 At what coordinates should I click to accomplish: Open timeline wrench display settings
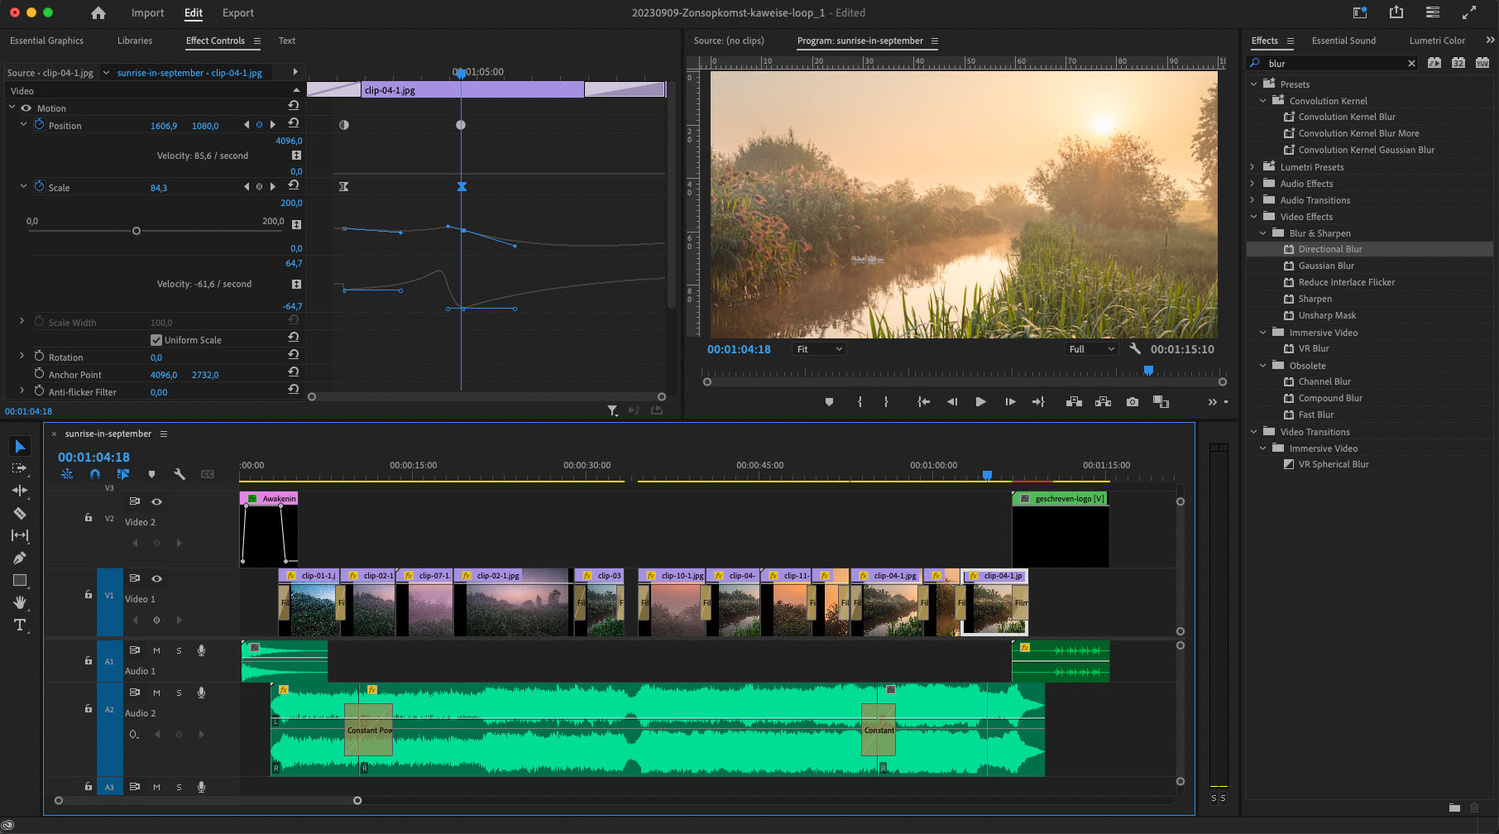[179, 474]
